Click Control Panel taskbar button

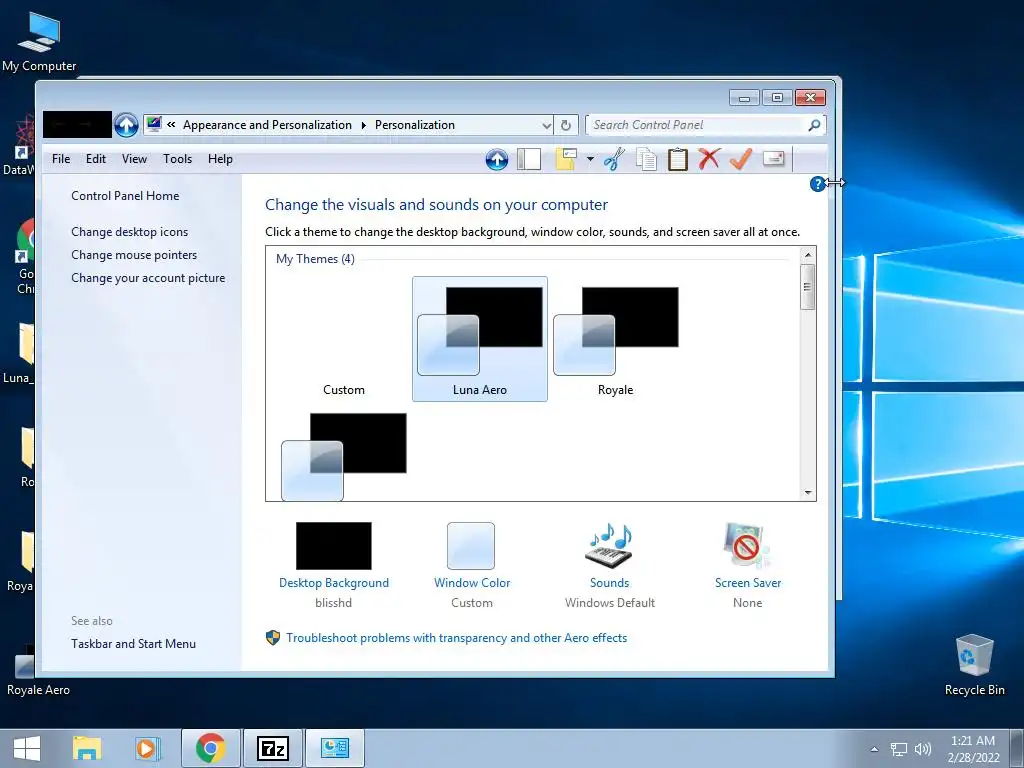[334, 748]
